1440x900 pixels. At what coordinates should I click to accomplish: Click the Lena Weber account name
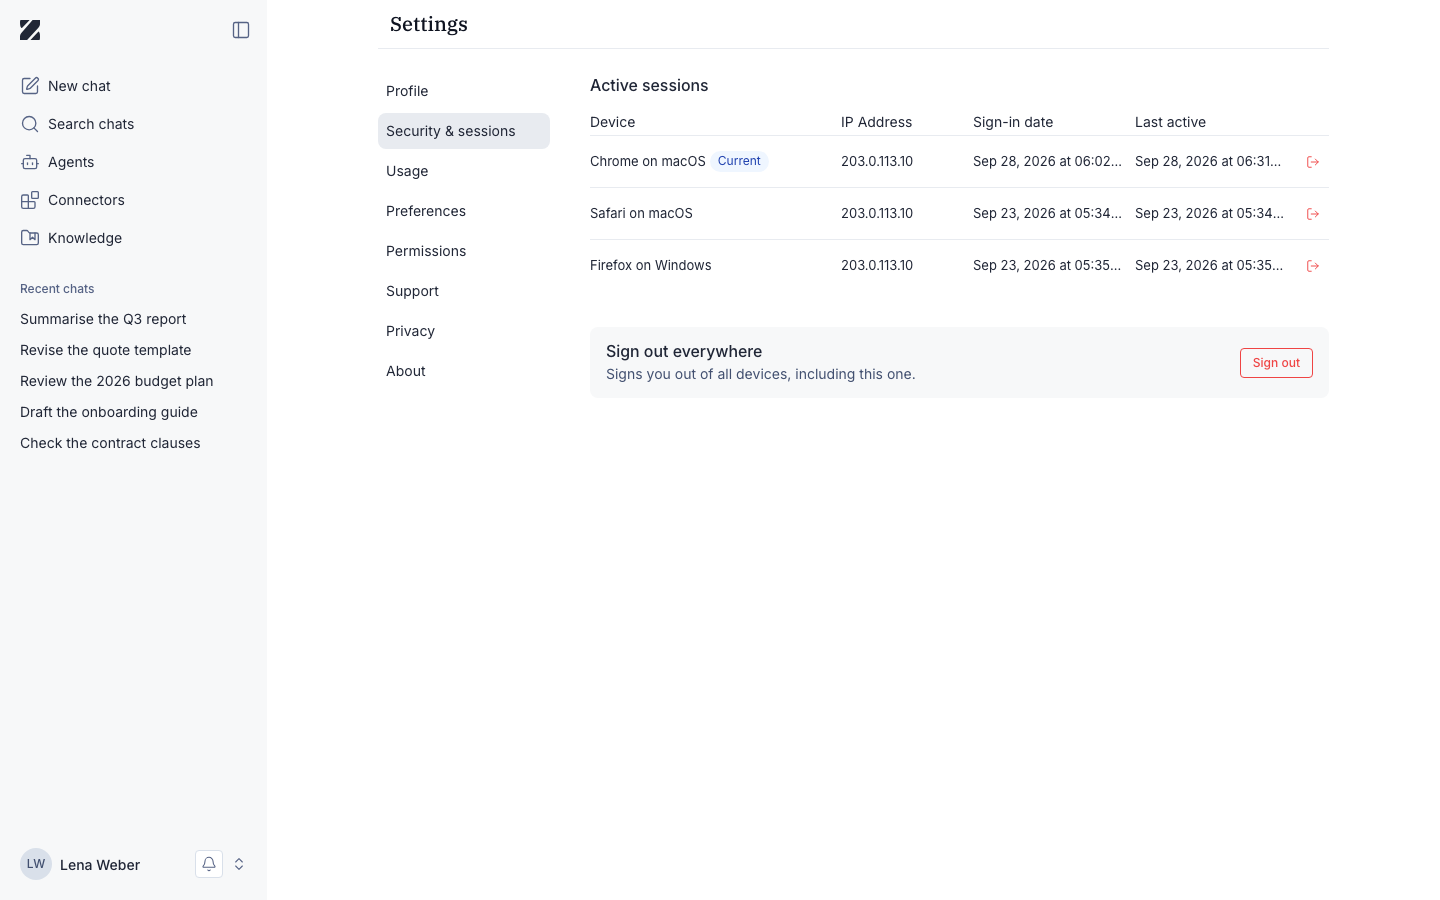[100, 865]
